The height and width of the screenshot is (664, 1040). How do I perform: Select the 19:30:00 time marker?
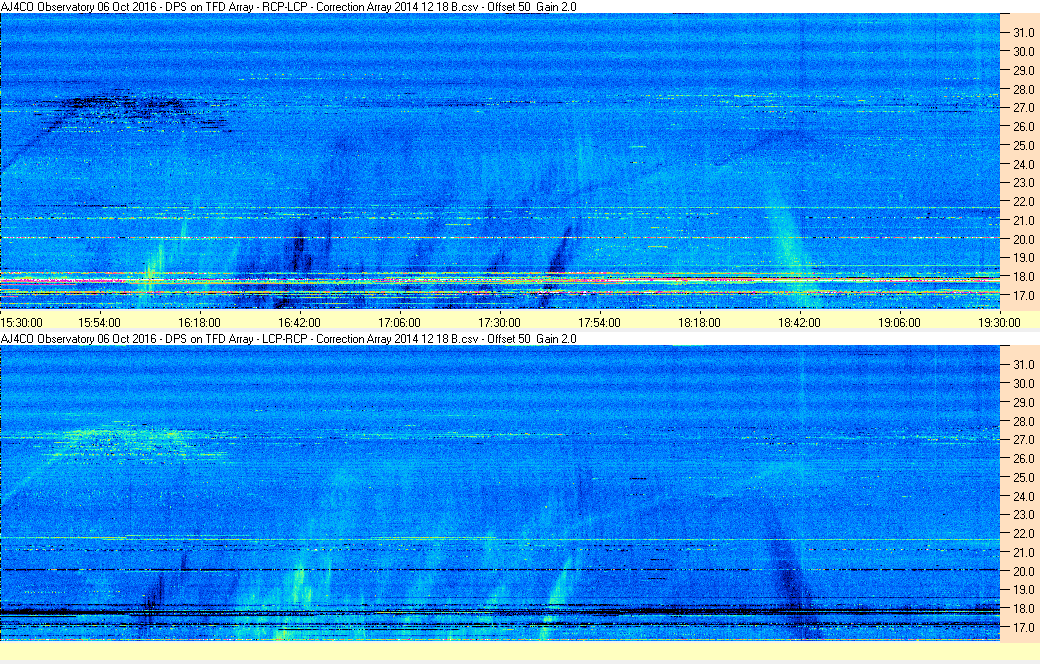pos(999,322)
